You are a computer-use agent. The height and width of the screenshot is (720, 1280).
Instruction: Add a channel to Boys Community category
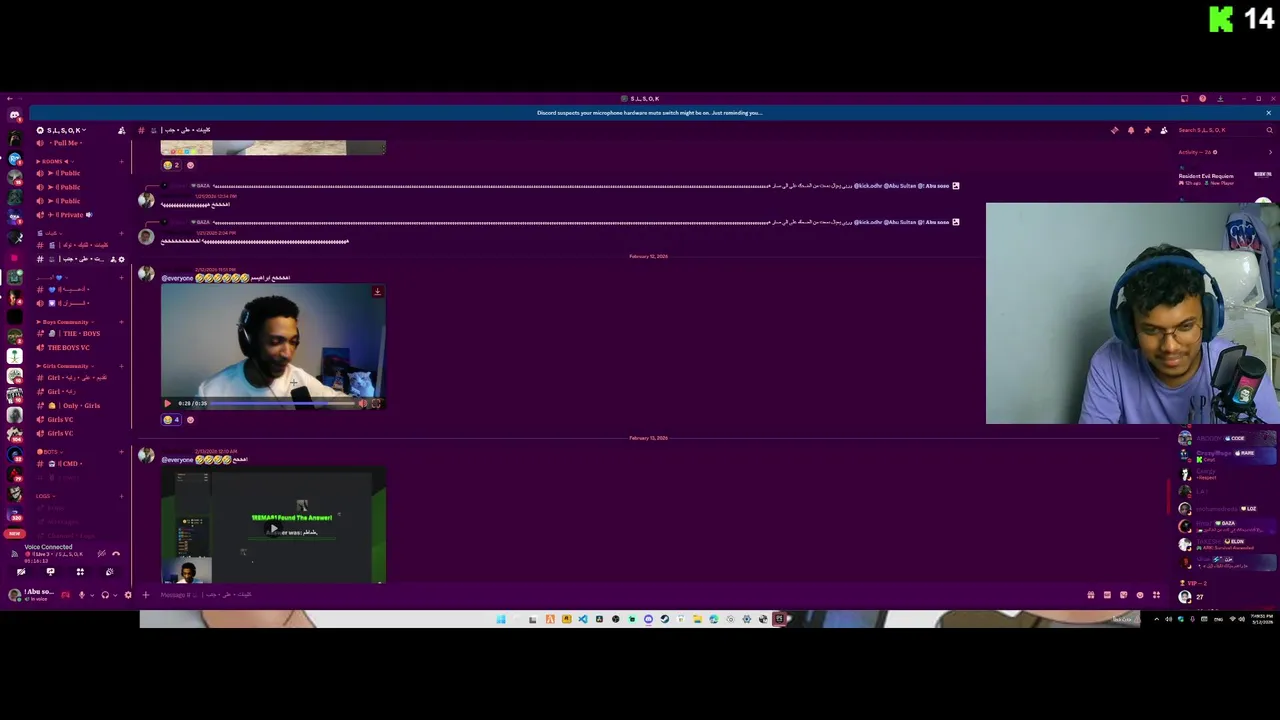122,322
